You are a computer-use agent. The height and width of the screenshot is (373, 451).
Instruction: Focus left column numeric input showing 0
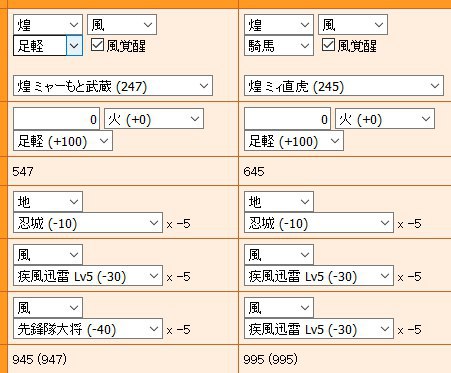click(x=56, y=119)
